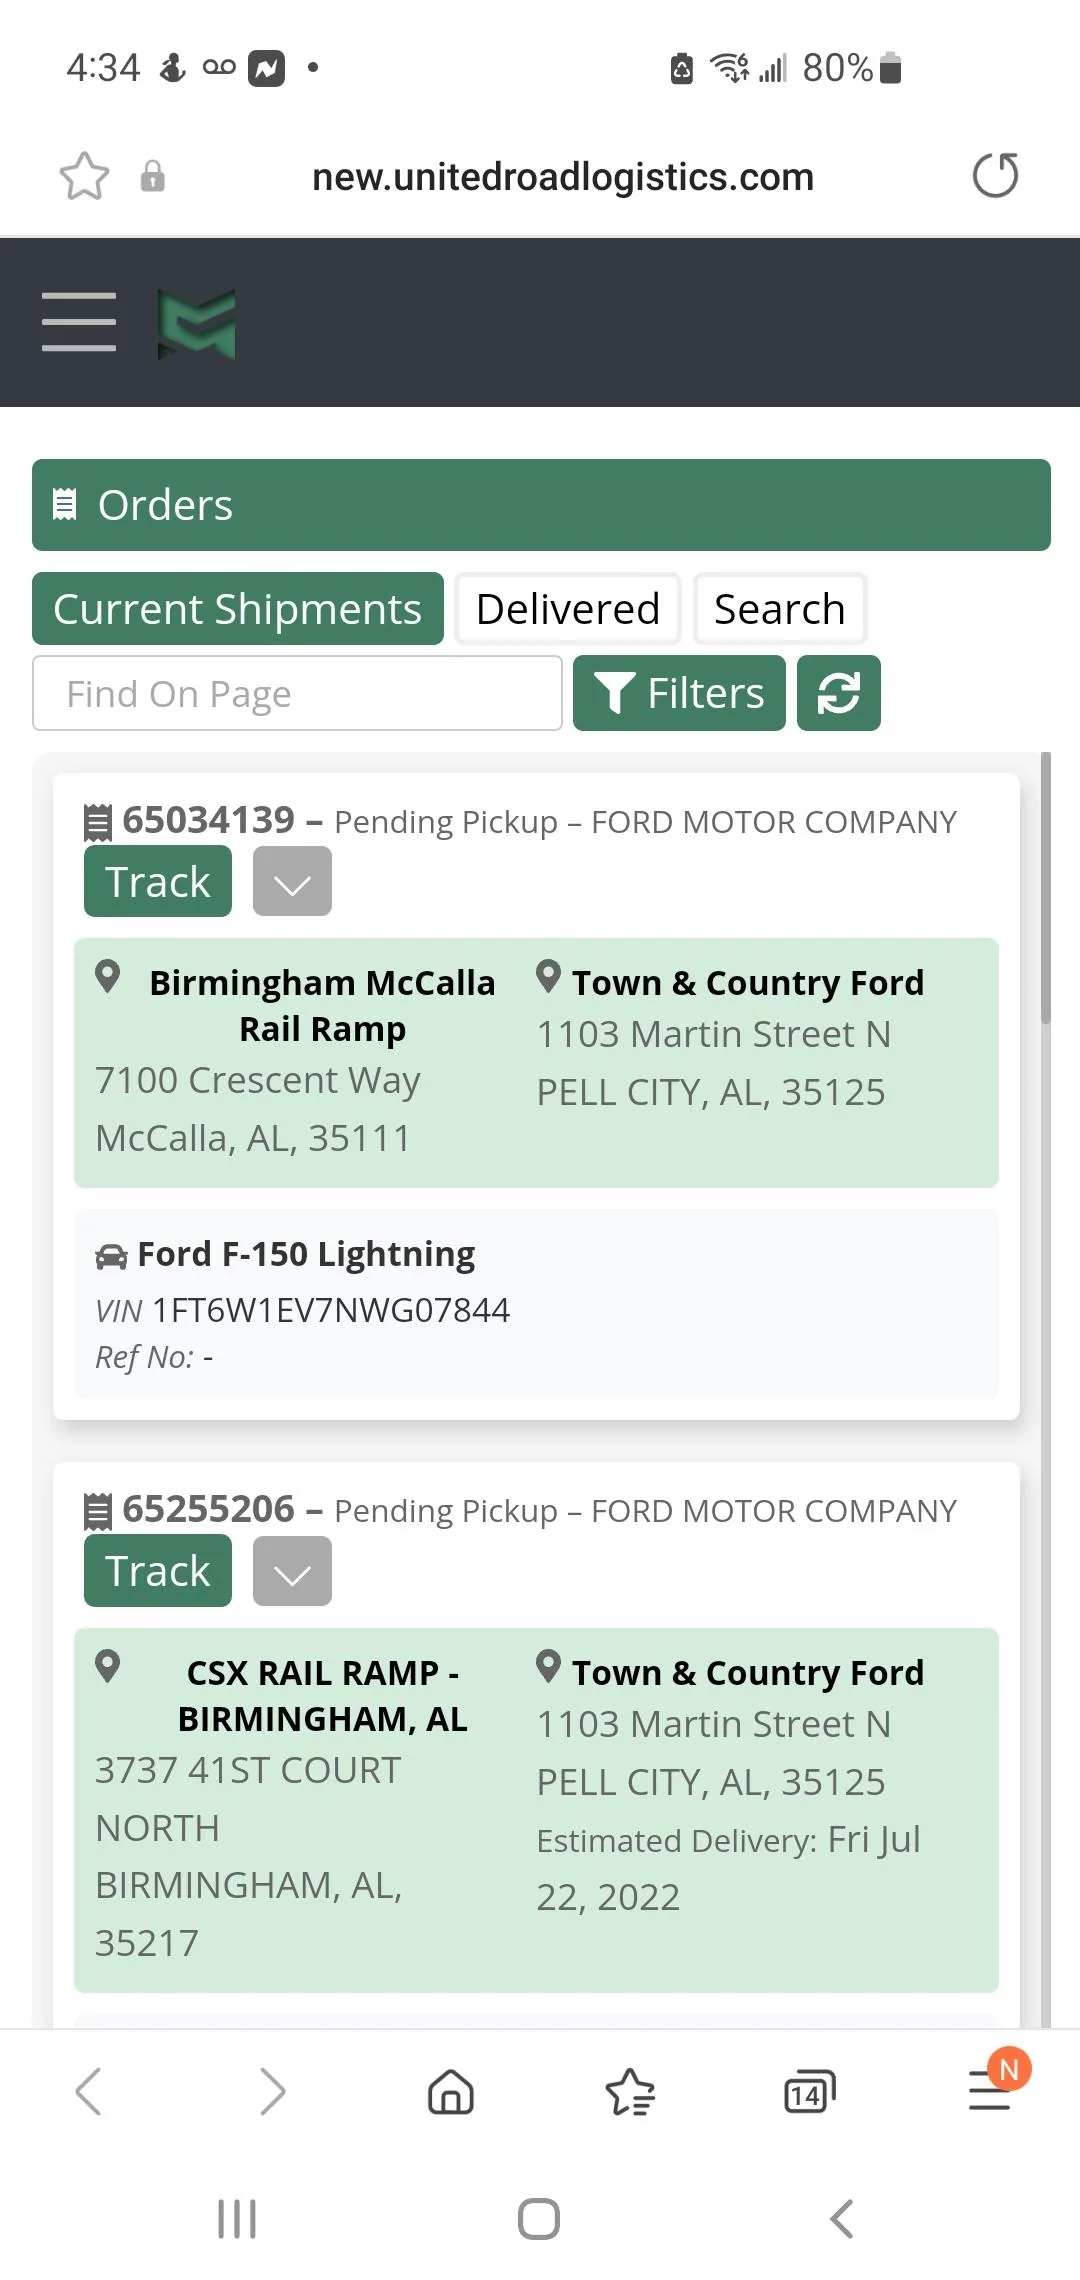The image size is (1080, 2280).
Task: Select the Current Shipments tab
Action: coord(238,609)
